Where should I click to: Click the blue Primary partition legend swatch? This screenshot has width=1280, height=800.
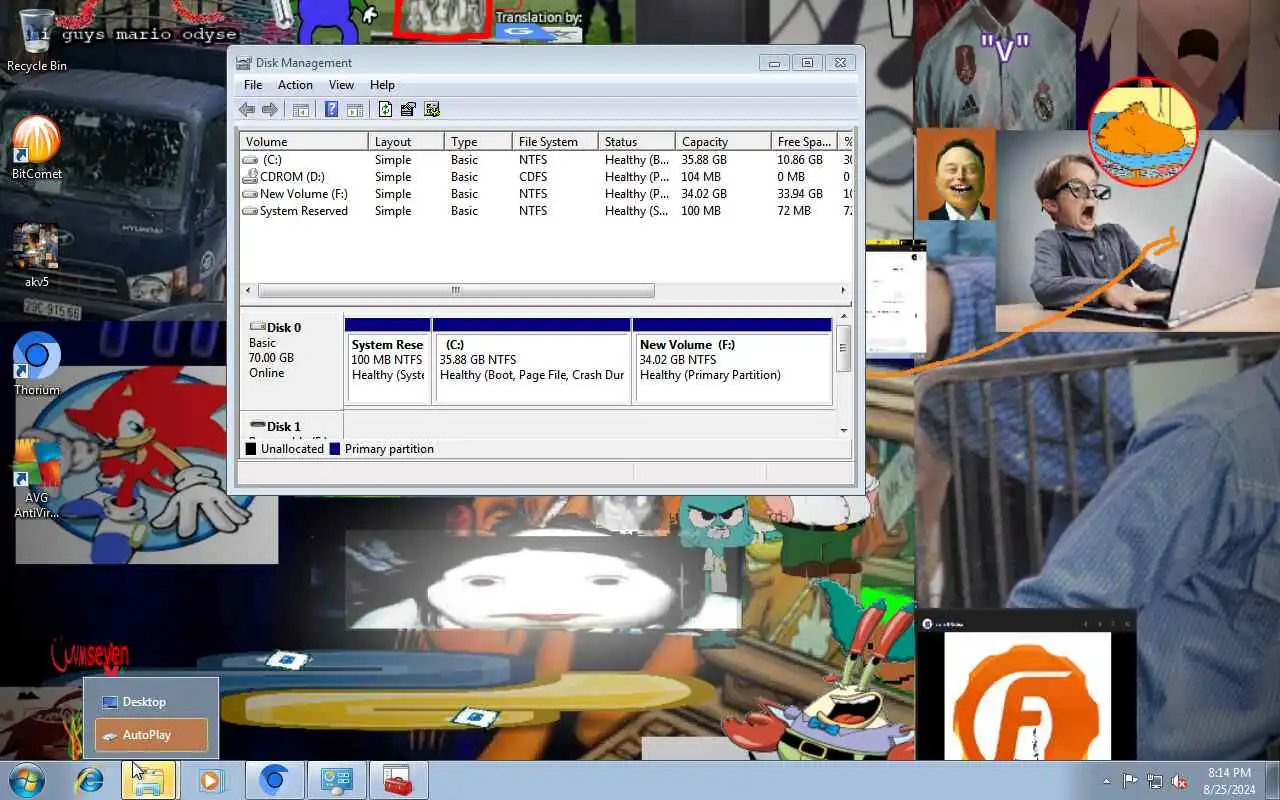click(335, 449)
